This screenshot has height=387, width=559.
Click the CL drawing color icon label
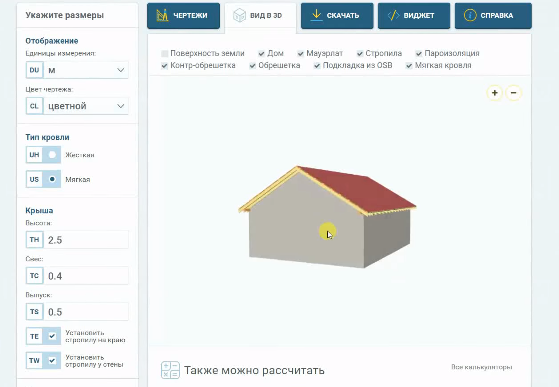[34, 106]
